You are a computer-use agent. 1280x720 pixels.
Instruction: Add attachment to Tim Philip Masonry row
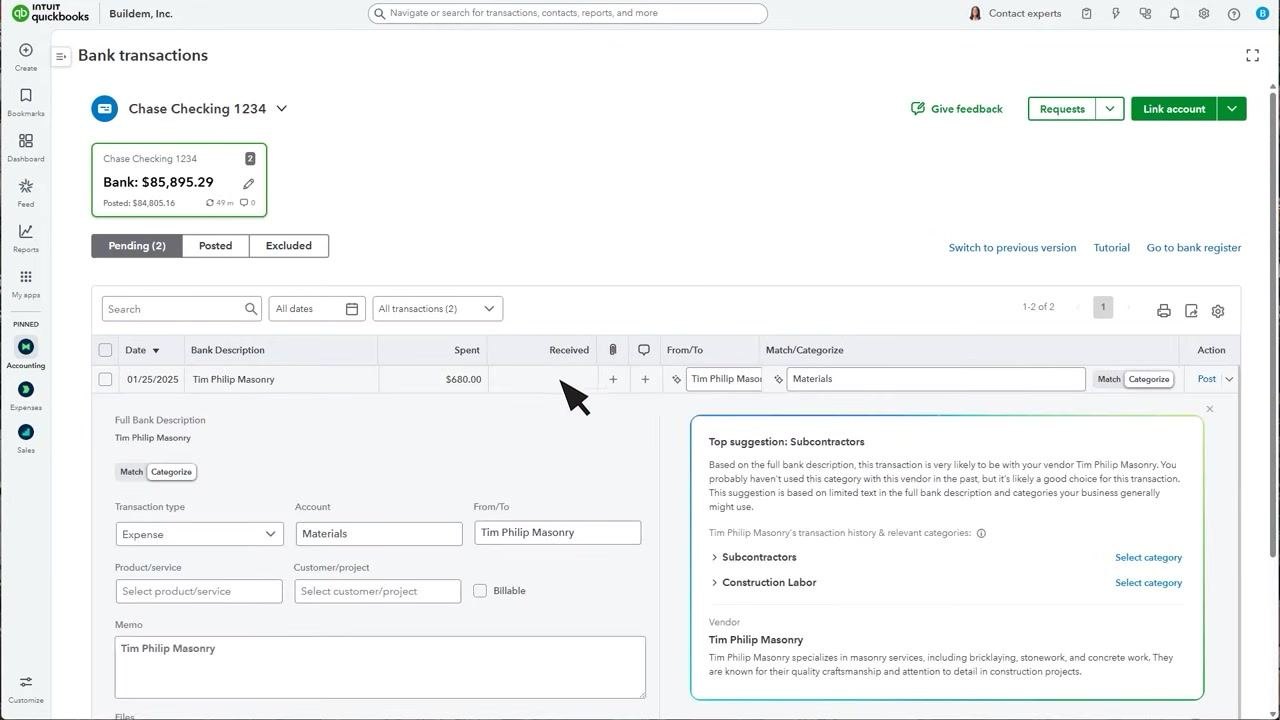coord(613,379)
